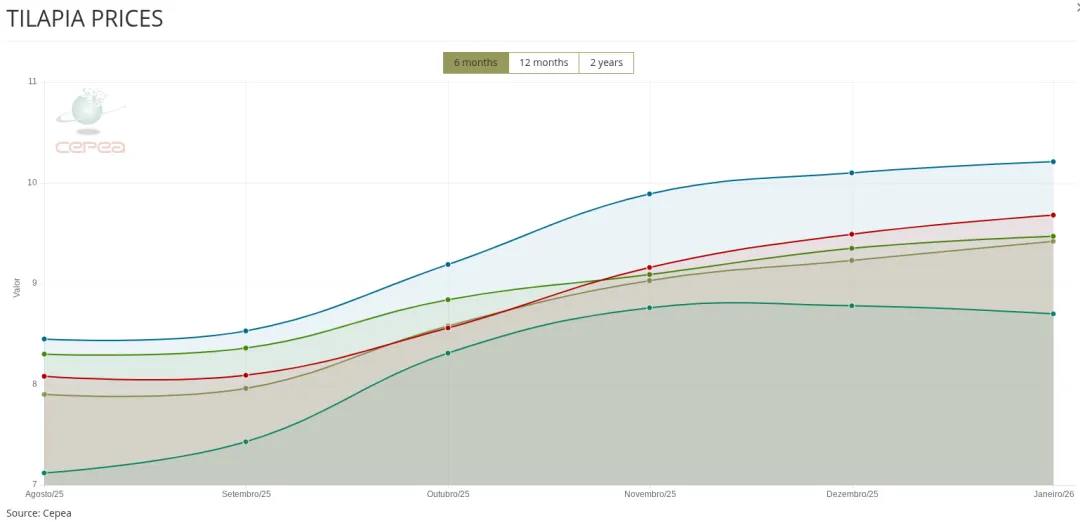This screenshot has width=1080, height=523.
Task: Click tan series point at Agosto/25
Action: tap(44, 394)
